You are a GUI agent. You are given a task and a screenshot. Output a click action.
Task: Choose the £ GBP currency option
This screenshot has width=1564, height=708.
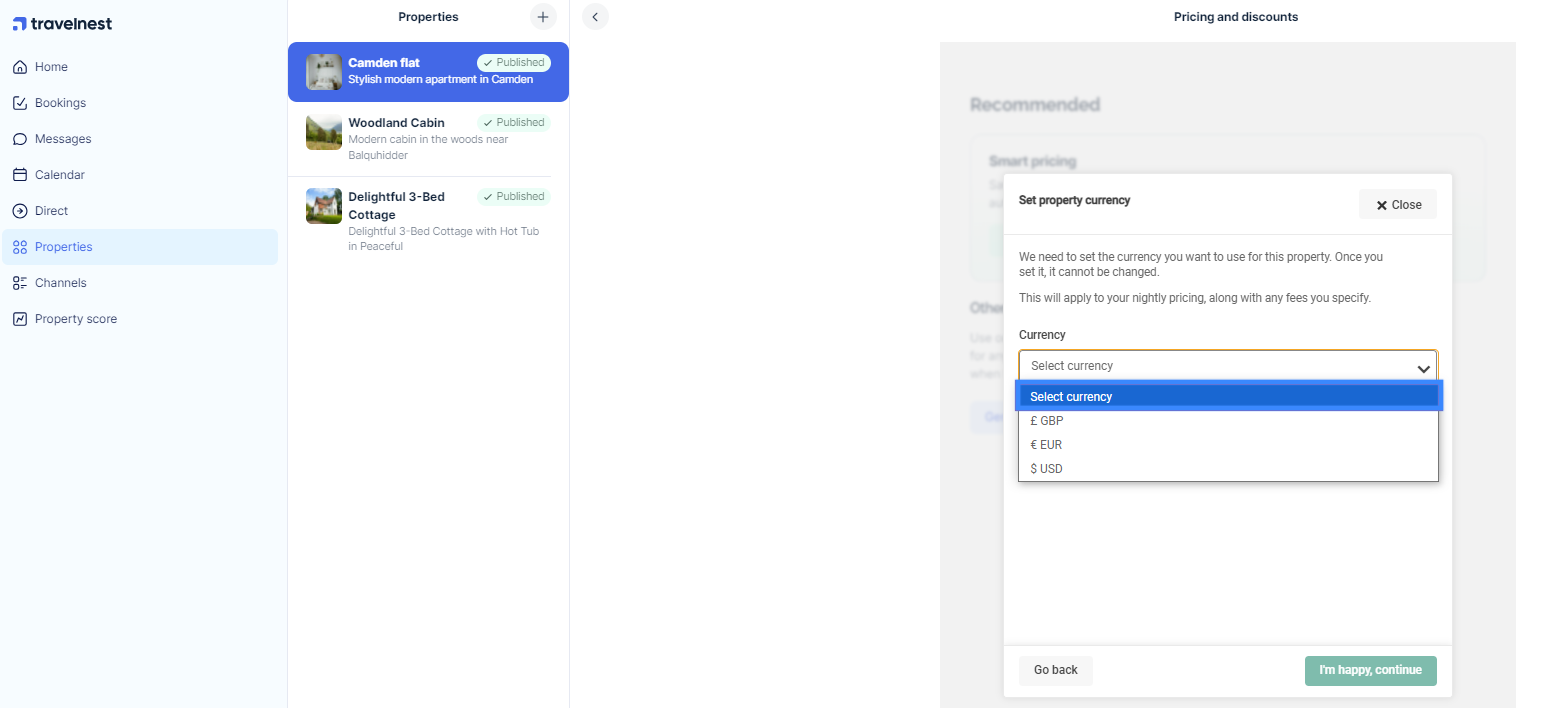[x=1228, y=421]
